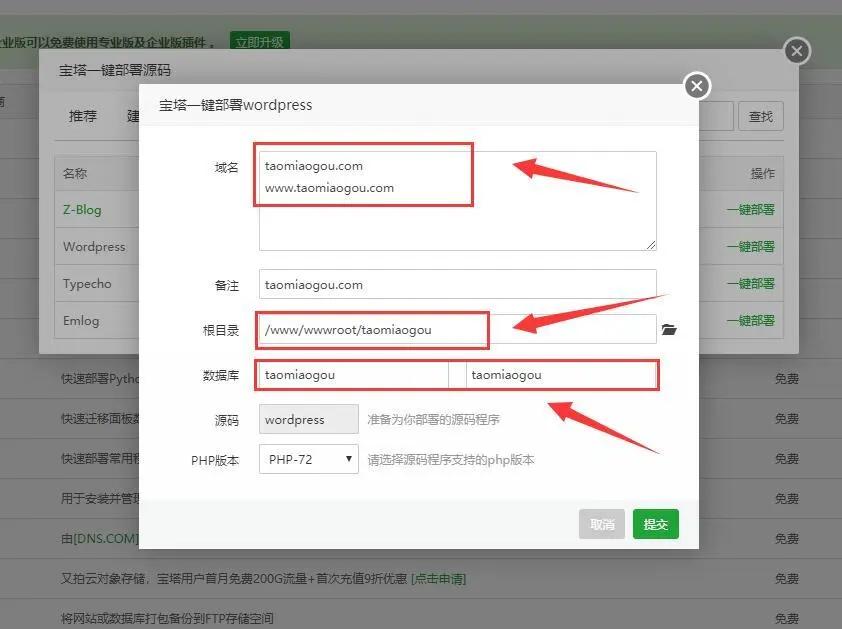Select the 推荐 tab in source window
842x629 pixels.
pos(83,116)
